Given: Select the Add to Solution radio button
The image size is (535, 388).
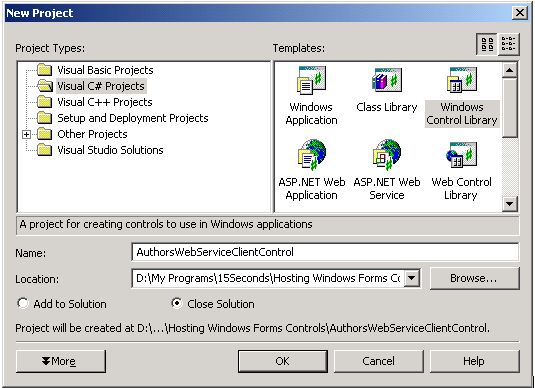Looking at the screenshot, I should pyautogui.click(x=23, y=303).
